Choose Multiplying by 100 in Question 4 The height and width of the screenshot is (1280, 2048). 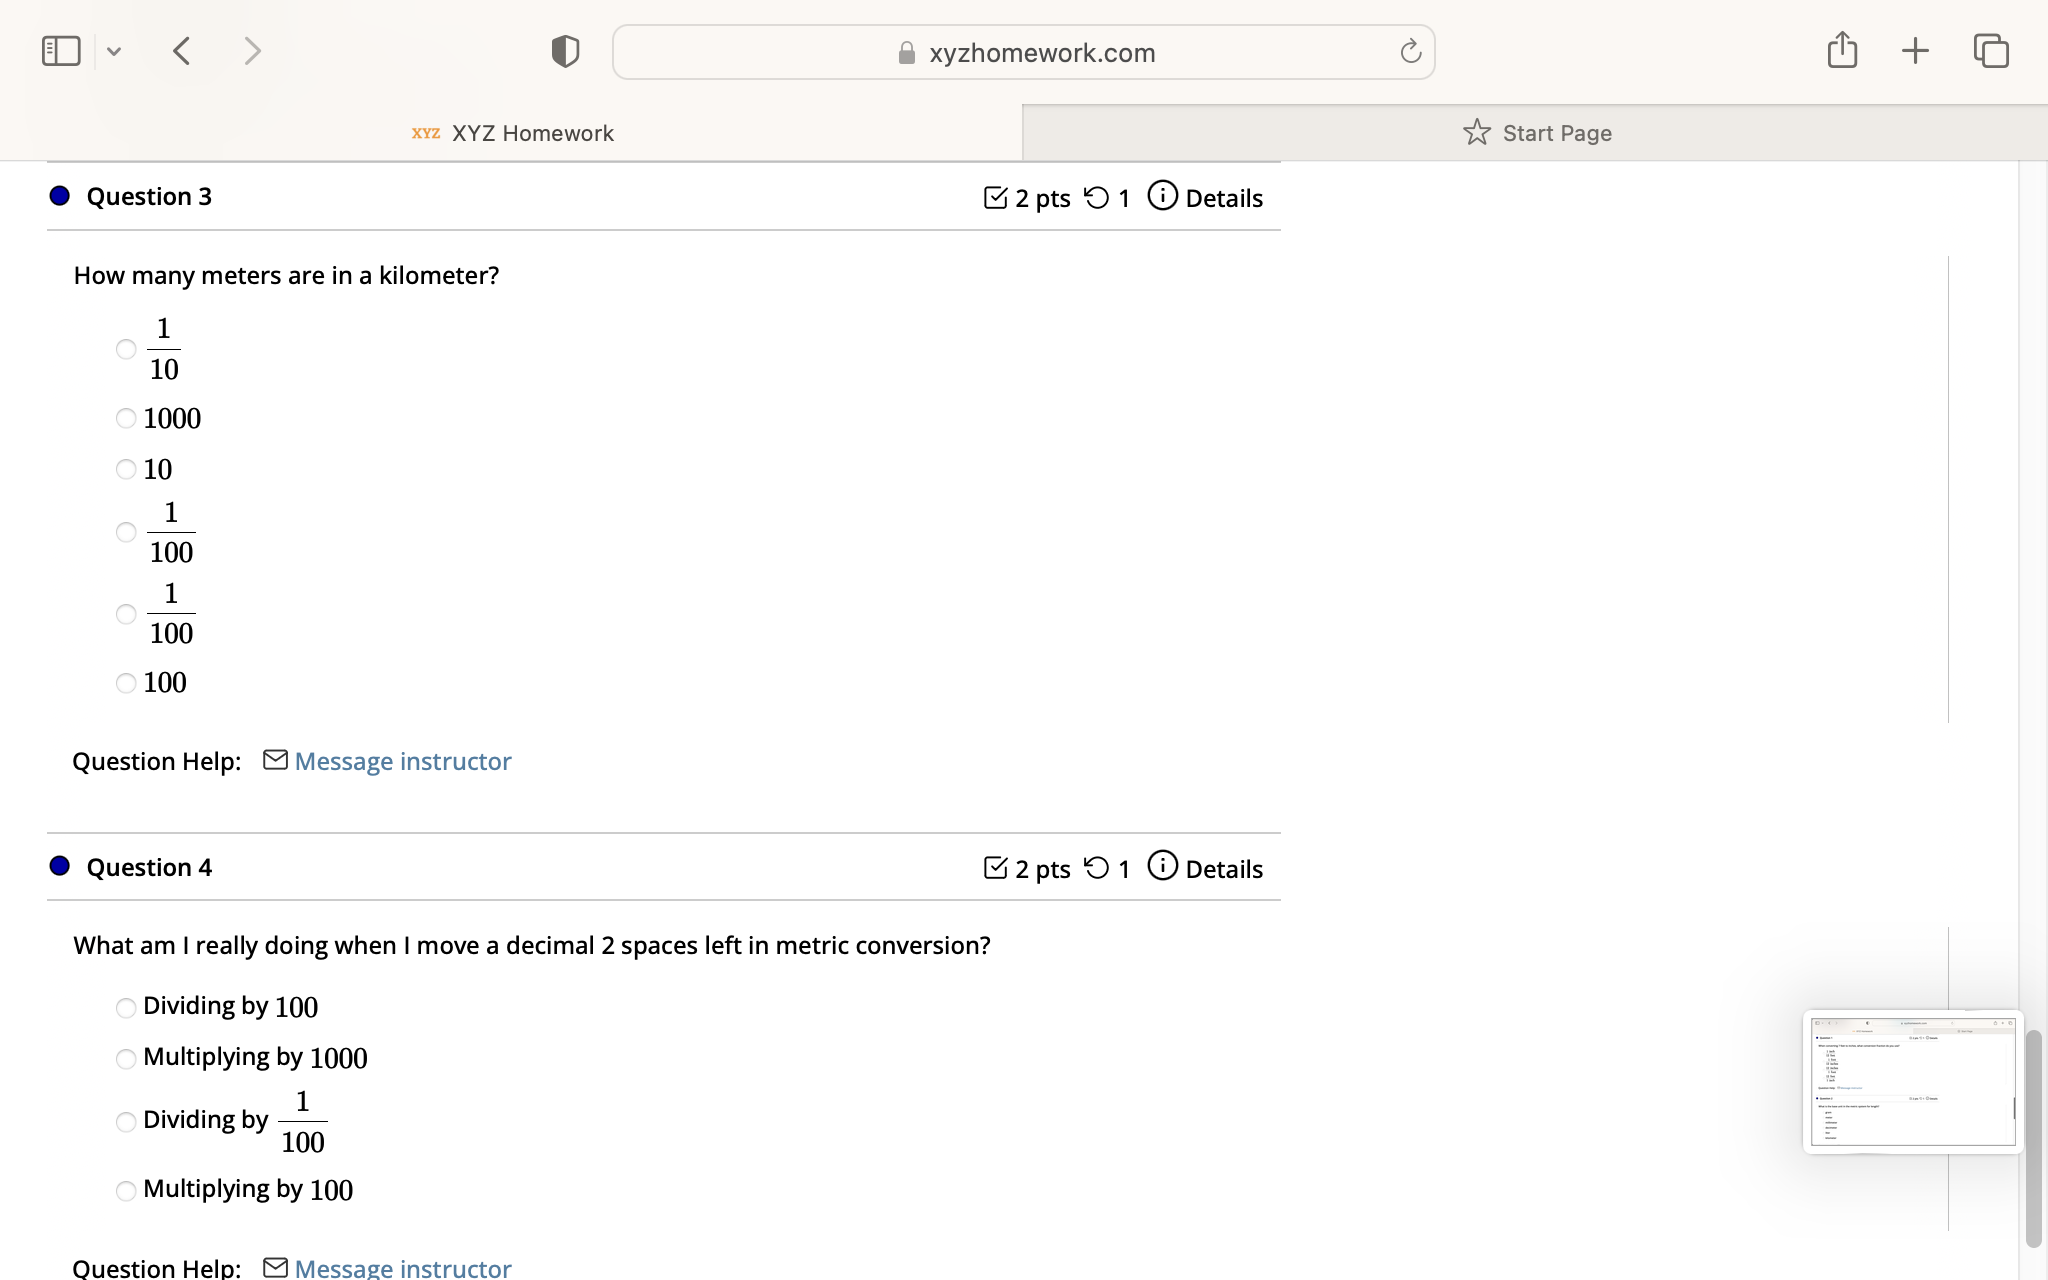click(x=125, y=1191)
